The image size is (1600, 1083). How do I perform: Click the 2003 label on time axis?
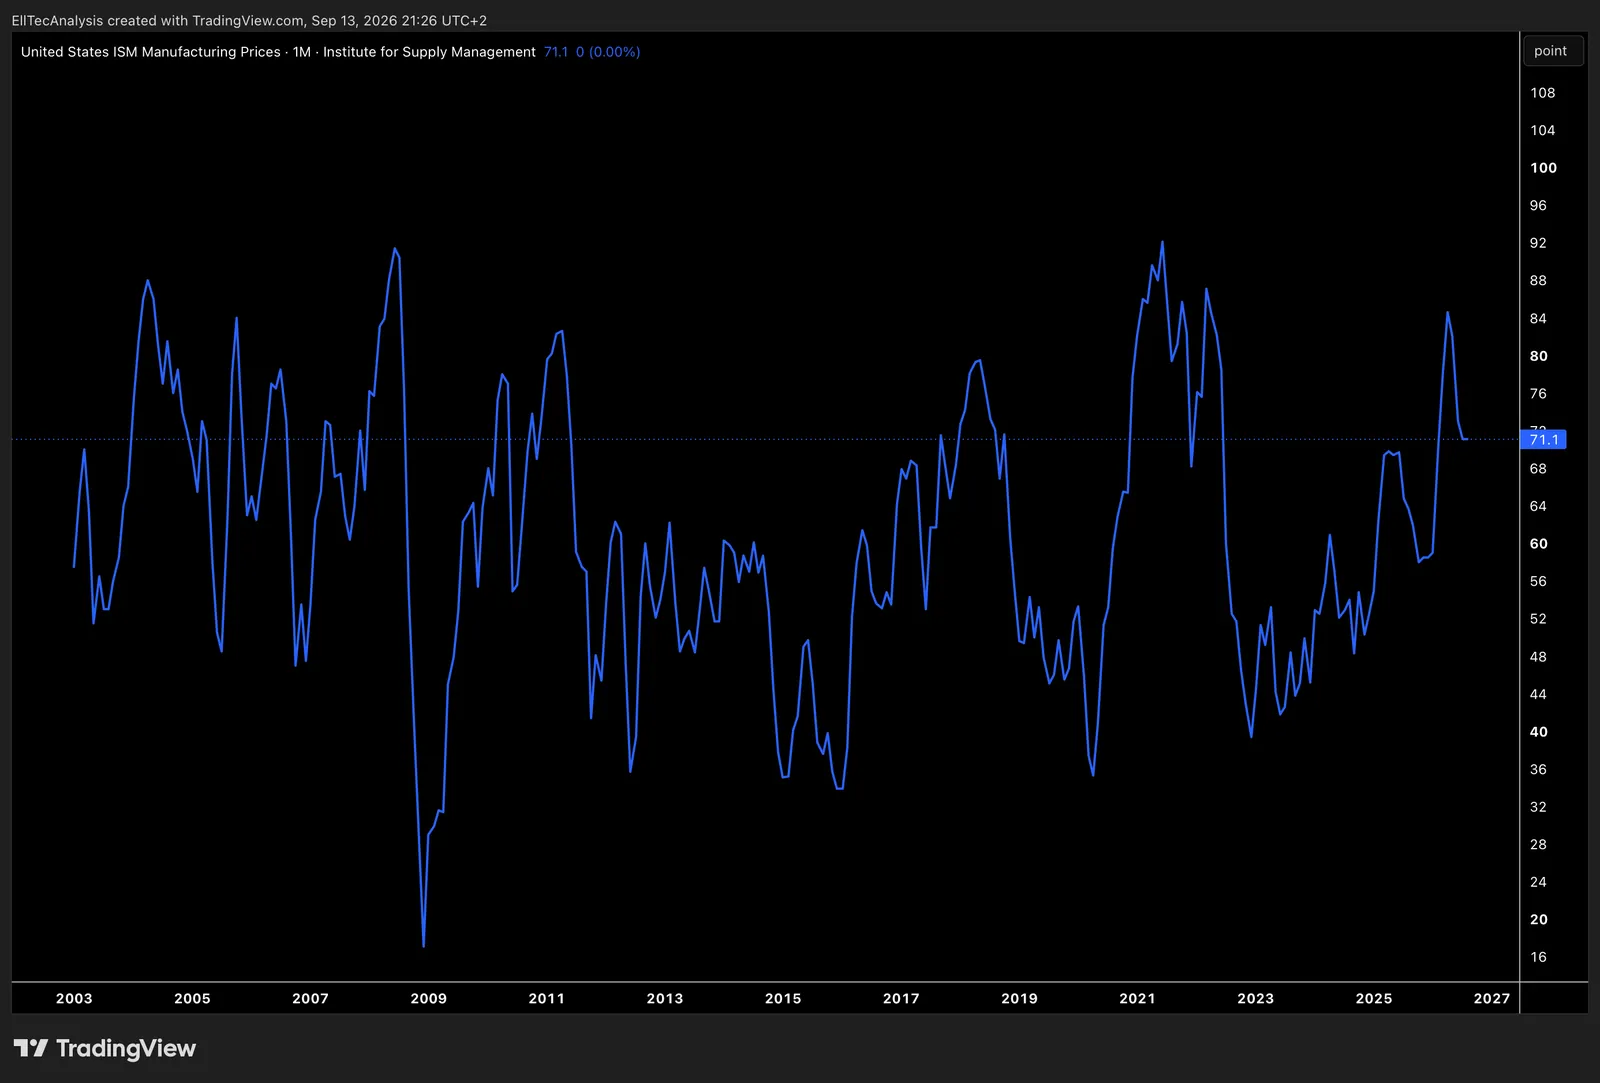point(74,998)
